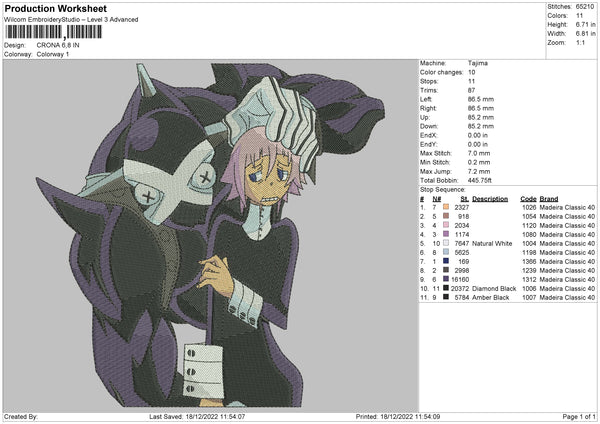Click 'Wilcom EmbroideryStudio – Level 3 Advanced' text
Image resolution: width=600 pixels, height=424 pixels.
71,20
